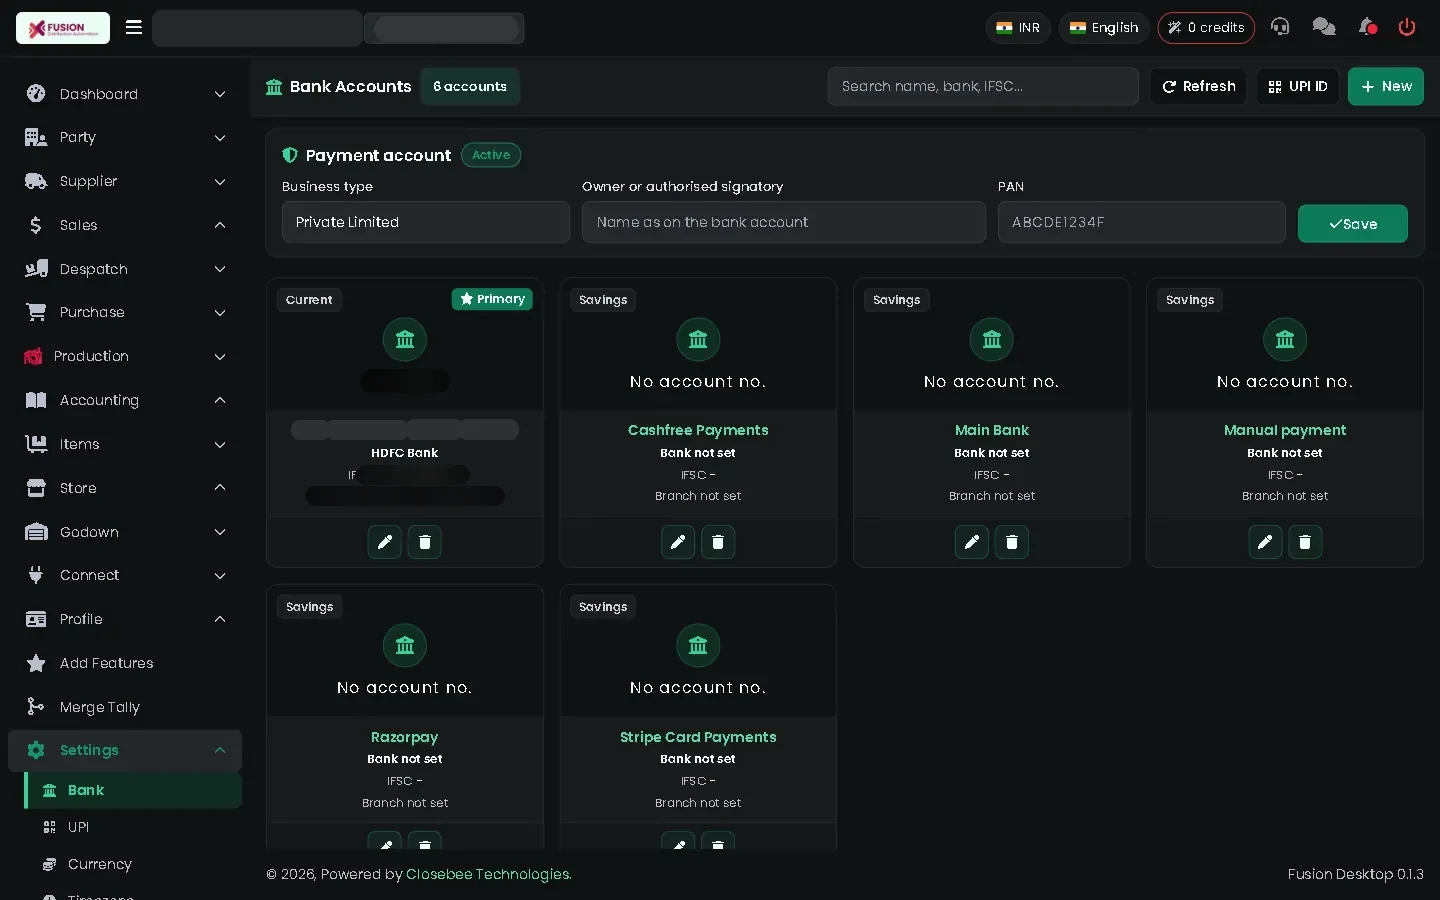Image resolution: width=1440 pixels, height=900 pixels.
Task: Click the UPI ID button
Action: click(1298, 86)
